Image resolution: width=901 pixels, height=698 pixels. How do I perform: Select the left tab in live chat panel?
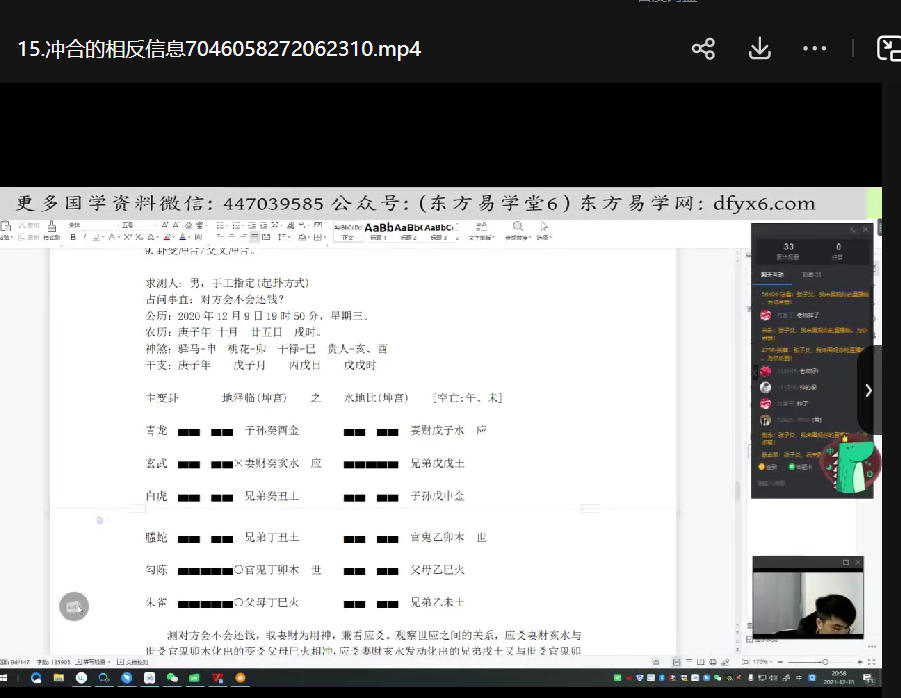point(773,274)
